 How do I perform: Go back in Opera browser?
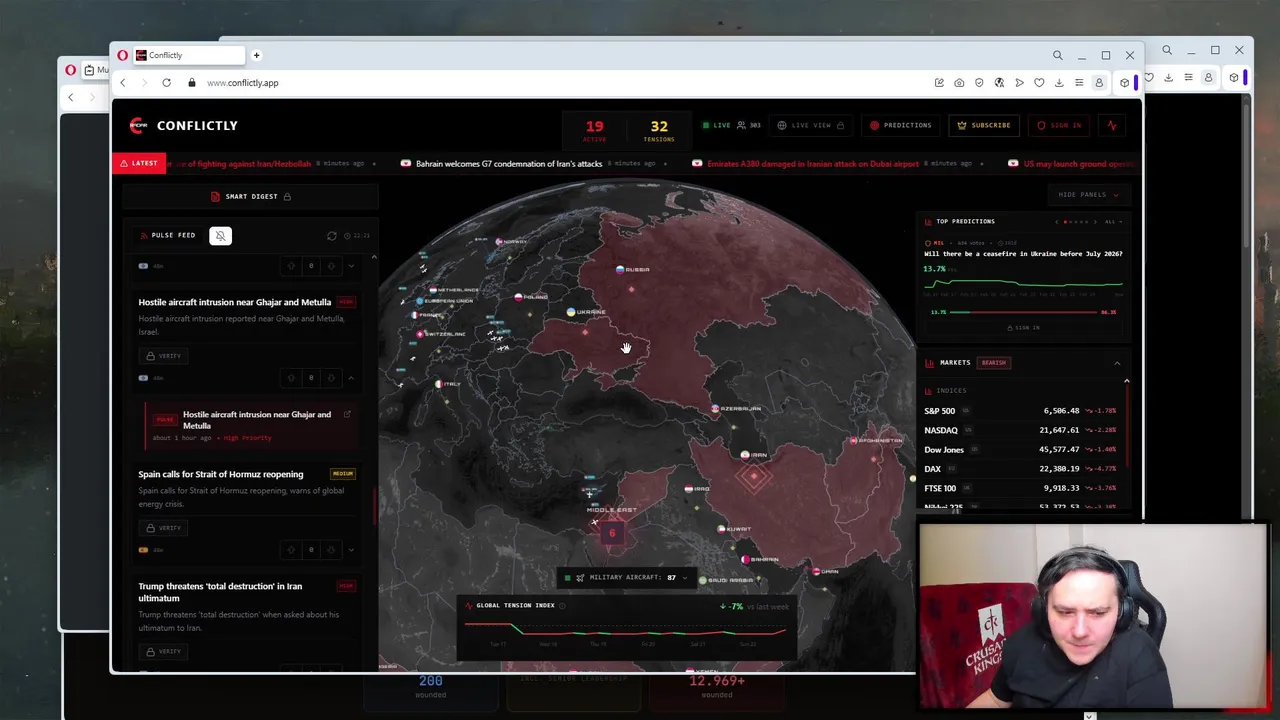click(x=122, y=83)
